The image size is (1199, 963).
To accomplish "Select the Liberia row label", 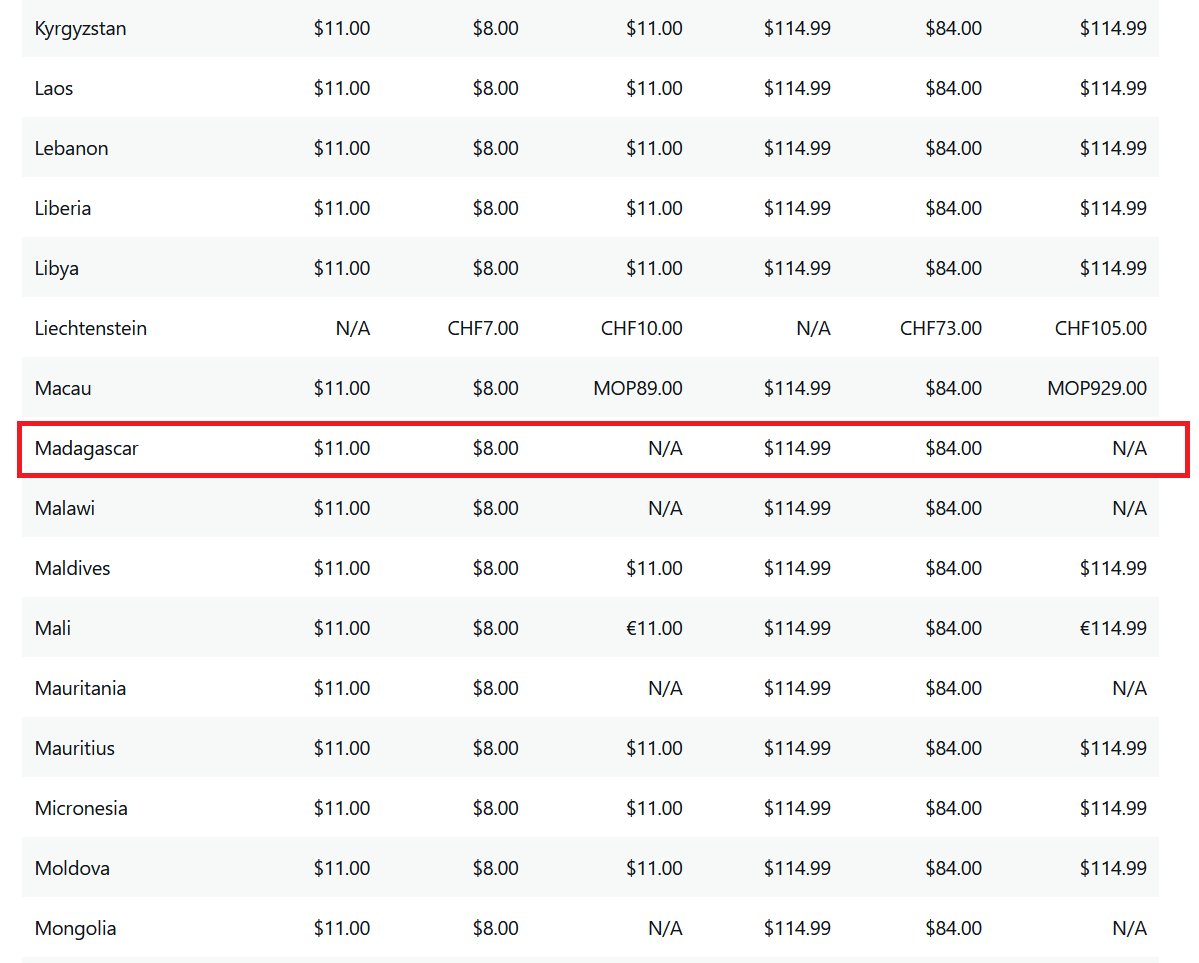I will click(x=63, y=208).
